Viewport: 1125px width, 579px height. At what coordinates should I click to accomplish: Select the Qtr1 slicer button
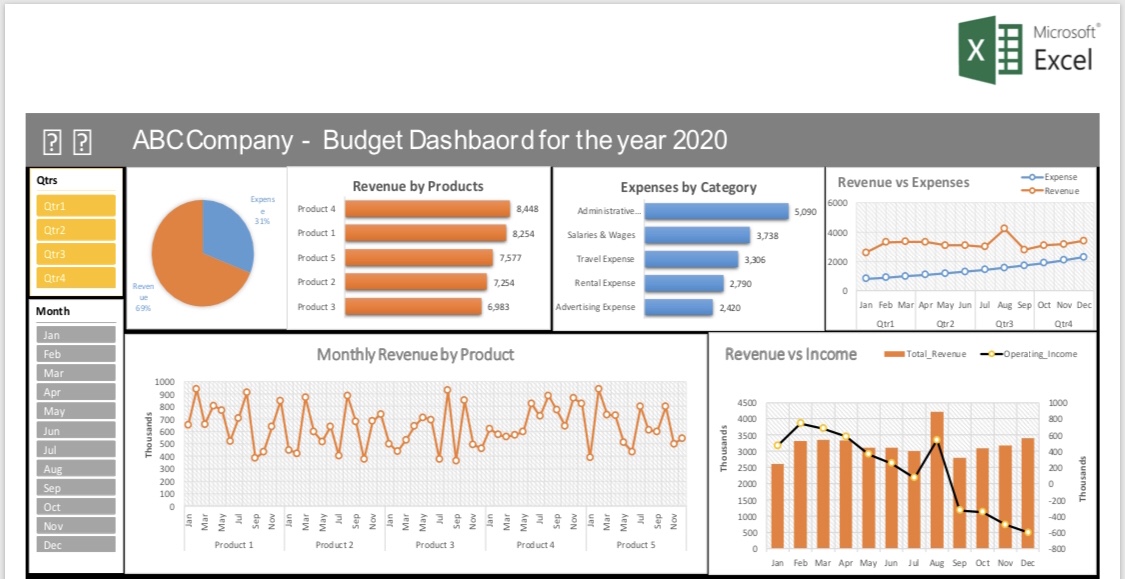pos(75,205)
